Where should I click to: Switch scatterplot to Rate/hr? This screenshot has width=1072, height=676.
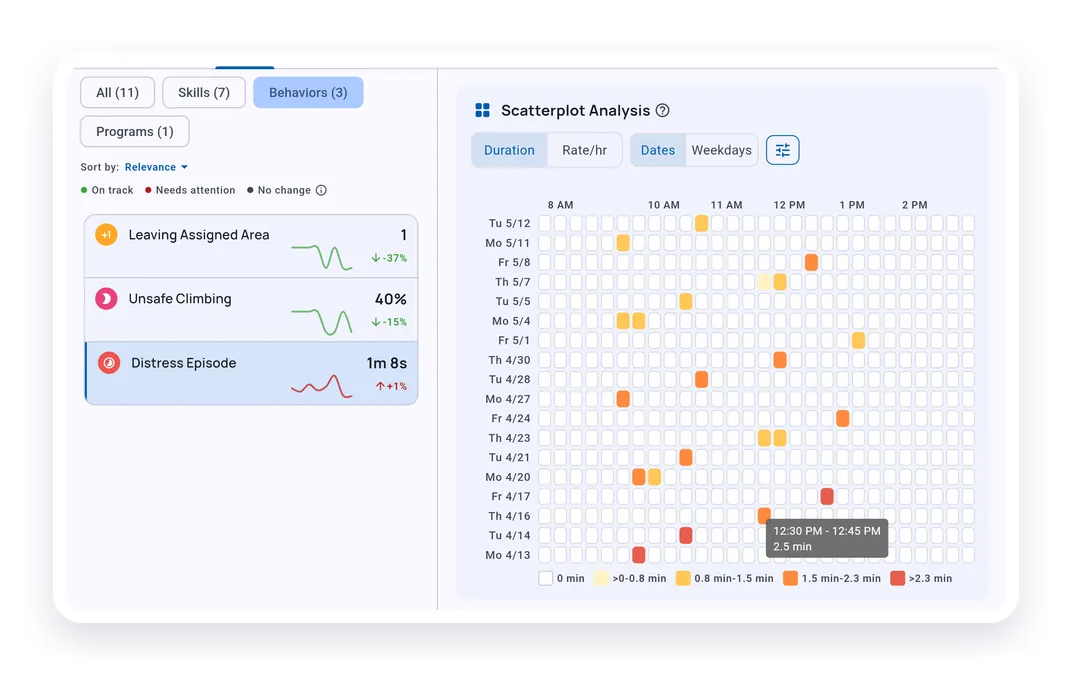coord(585,150)
